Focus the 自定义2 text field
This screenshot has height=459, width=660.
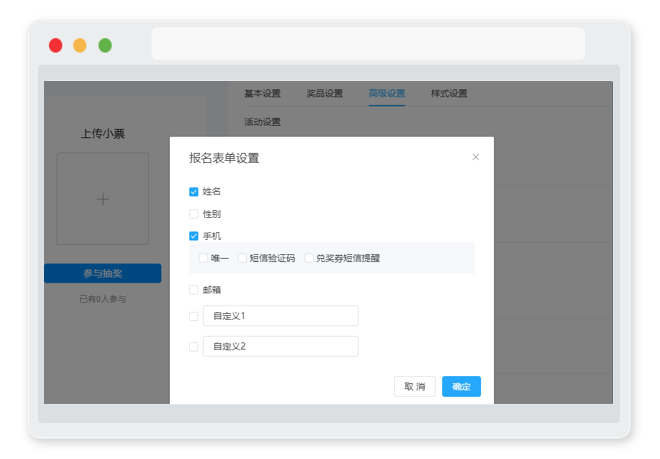281,347
